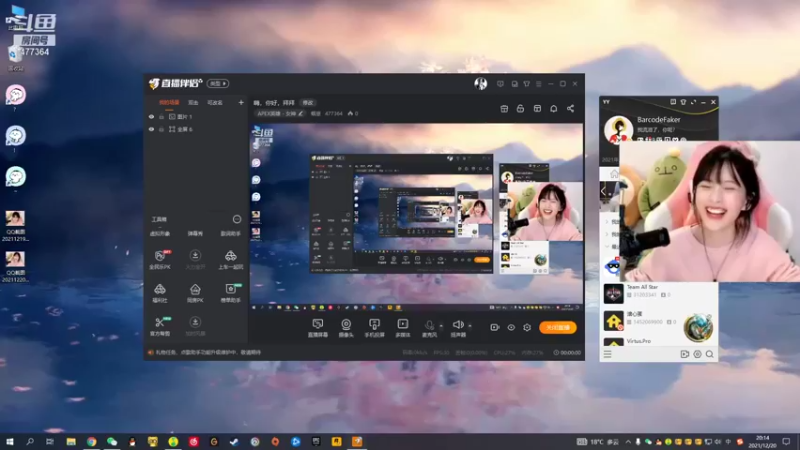
Task: Open the 福利社 tool
Action: pos(160,293)
